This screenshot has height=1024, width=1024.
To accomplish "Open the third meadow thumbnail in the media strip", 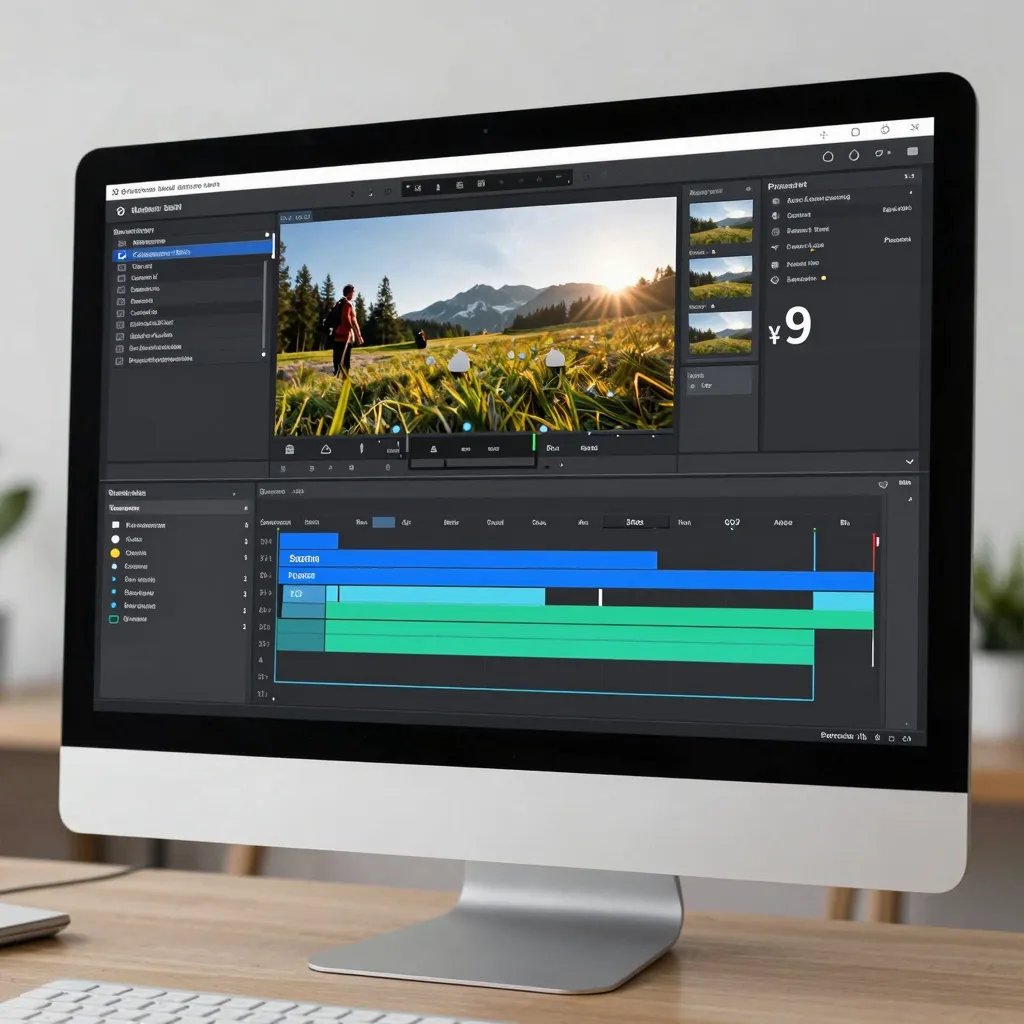I will 721,332.
